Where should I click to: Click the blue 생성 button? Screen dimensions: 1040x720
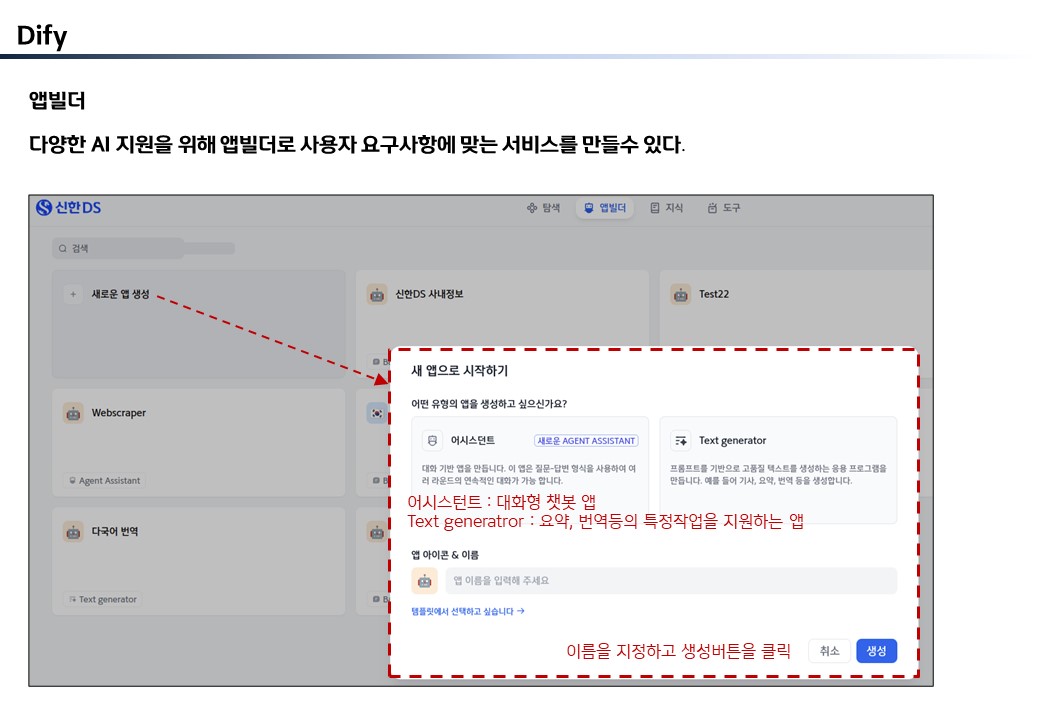coord(876,651)
